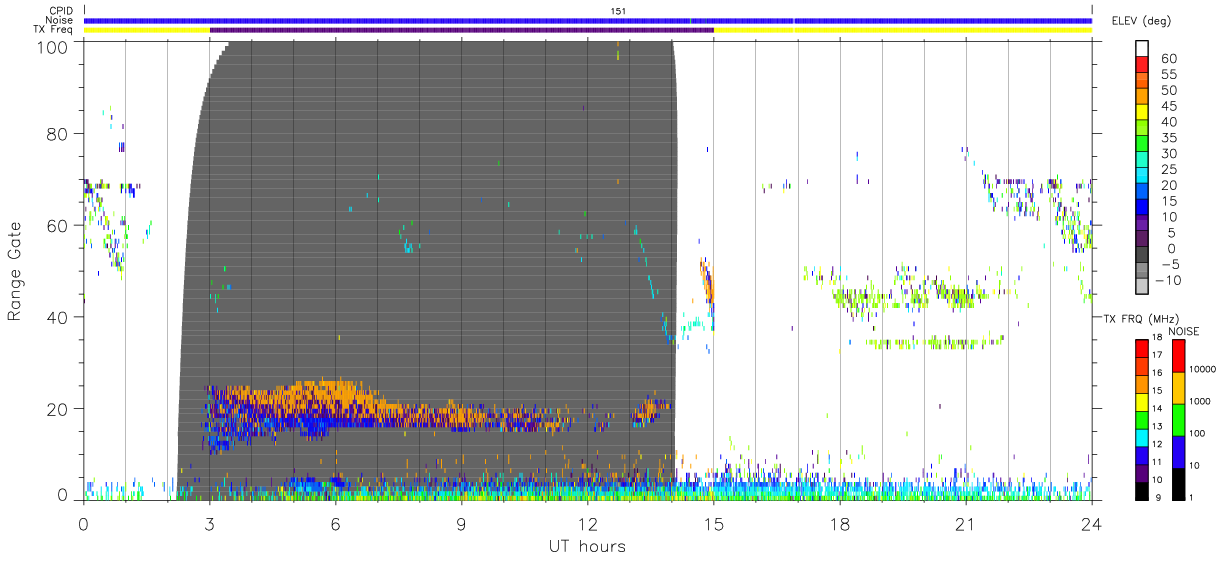Click the '12' tick on the UT hours axis
This screenshot has width=1228, height=567.
[588, 524]
